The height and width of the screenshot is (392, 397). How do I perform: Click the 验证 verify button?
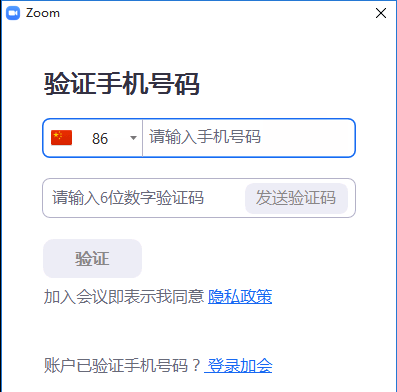point(93,258)
